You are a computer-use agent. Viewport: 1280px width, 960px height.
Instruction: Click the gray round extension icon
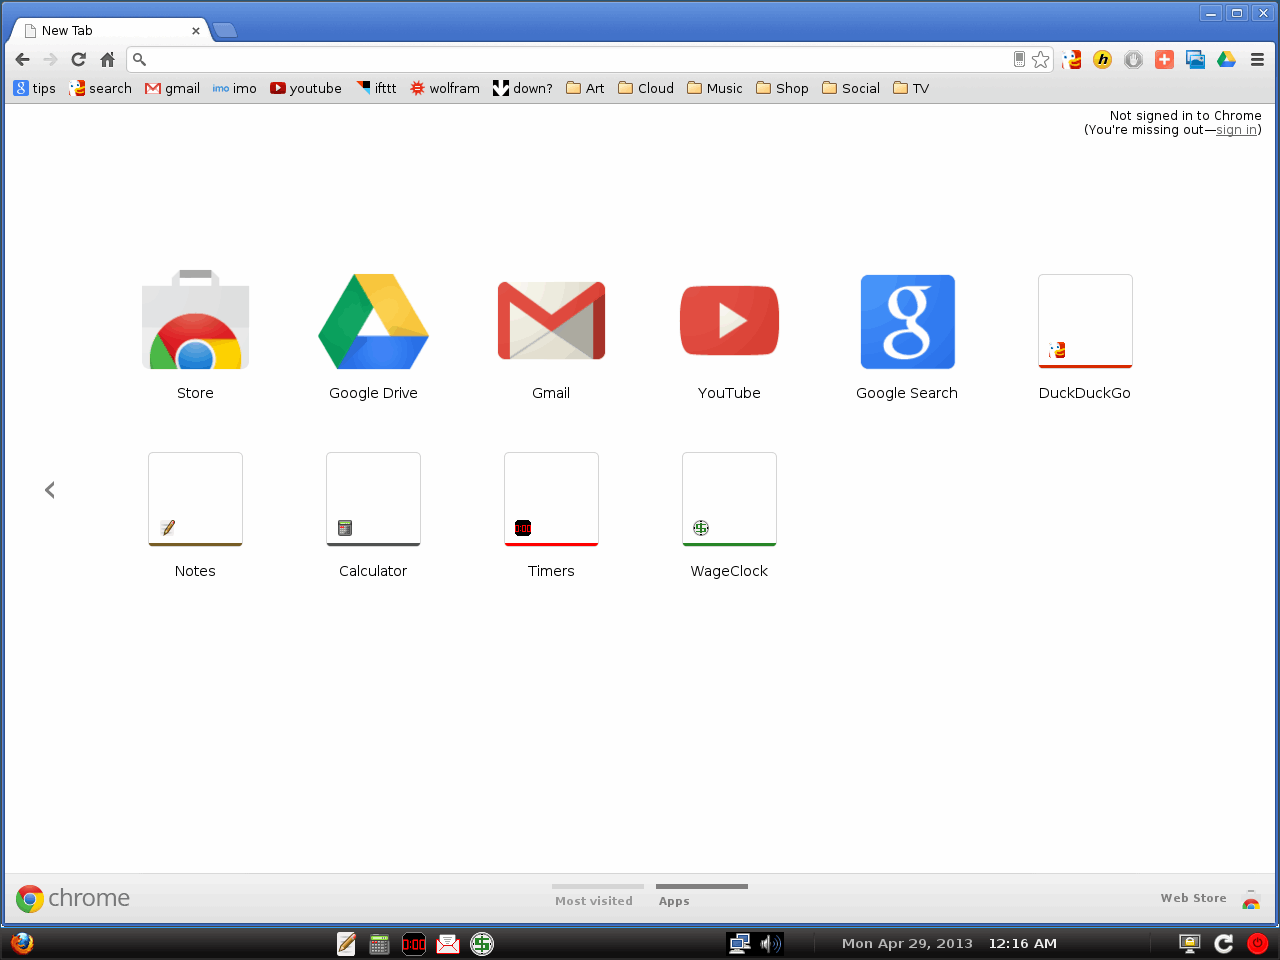[x=1133, y=60]
